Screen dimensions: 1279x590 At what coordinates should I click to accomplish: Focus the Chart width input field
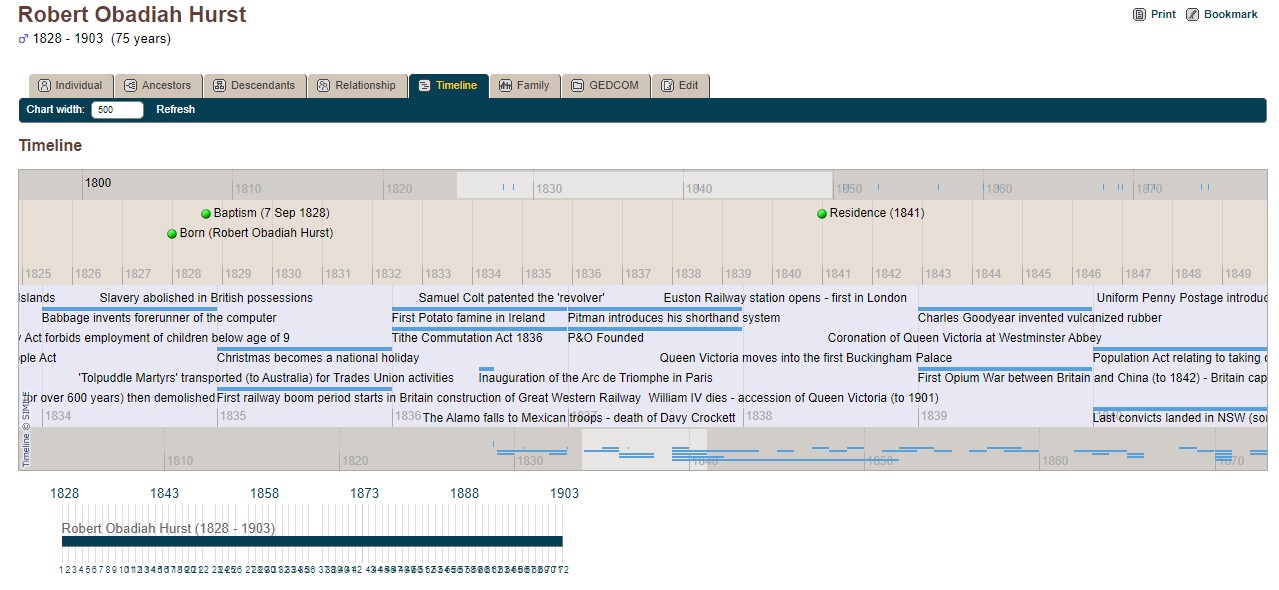(117, 110)
